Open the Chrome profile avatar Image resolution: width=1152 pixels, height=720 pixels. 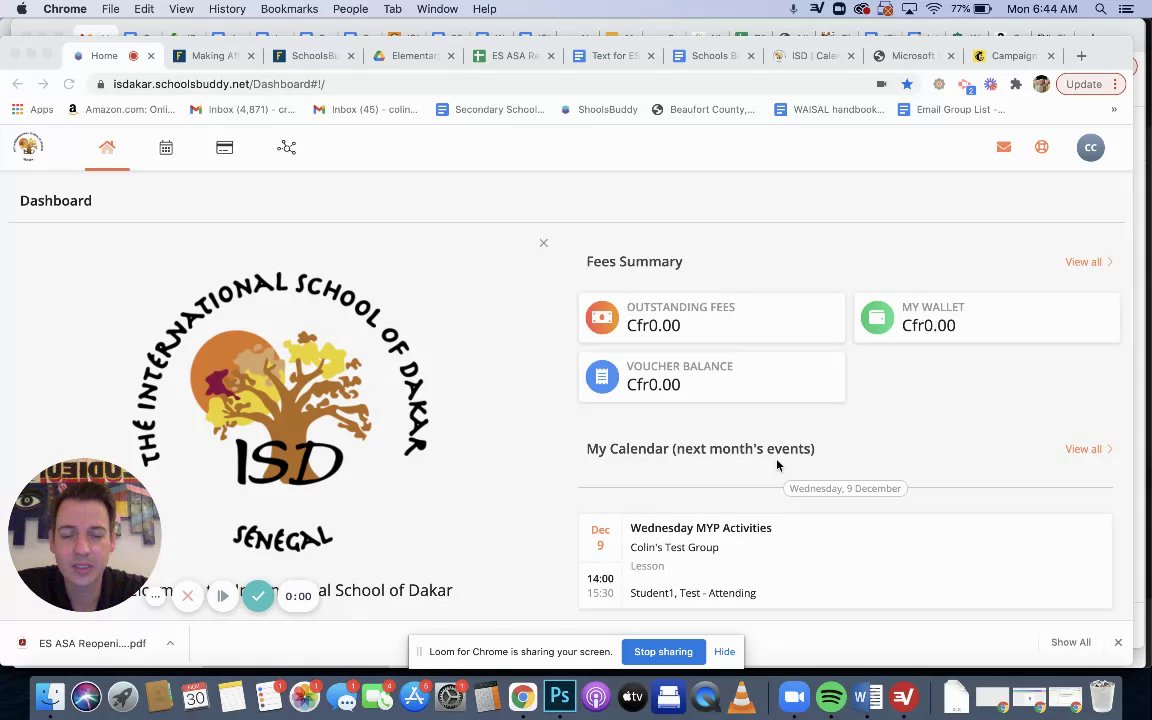[1041, 84]
